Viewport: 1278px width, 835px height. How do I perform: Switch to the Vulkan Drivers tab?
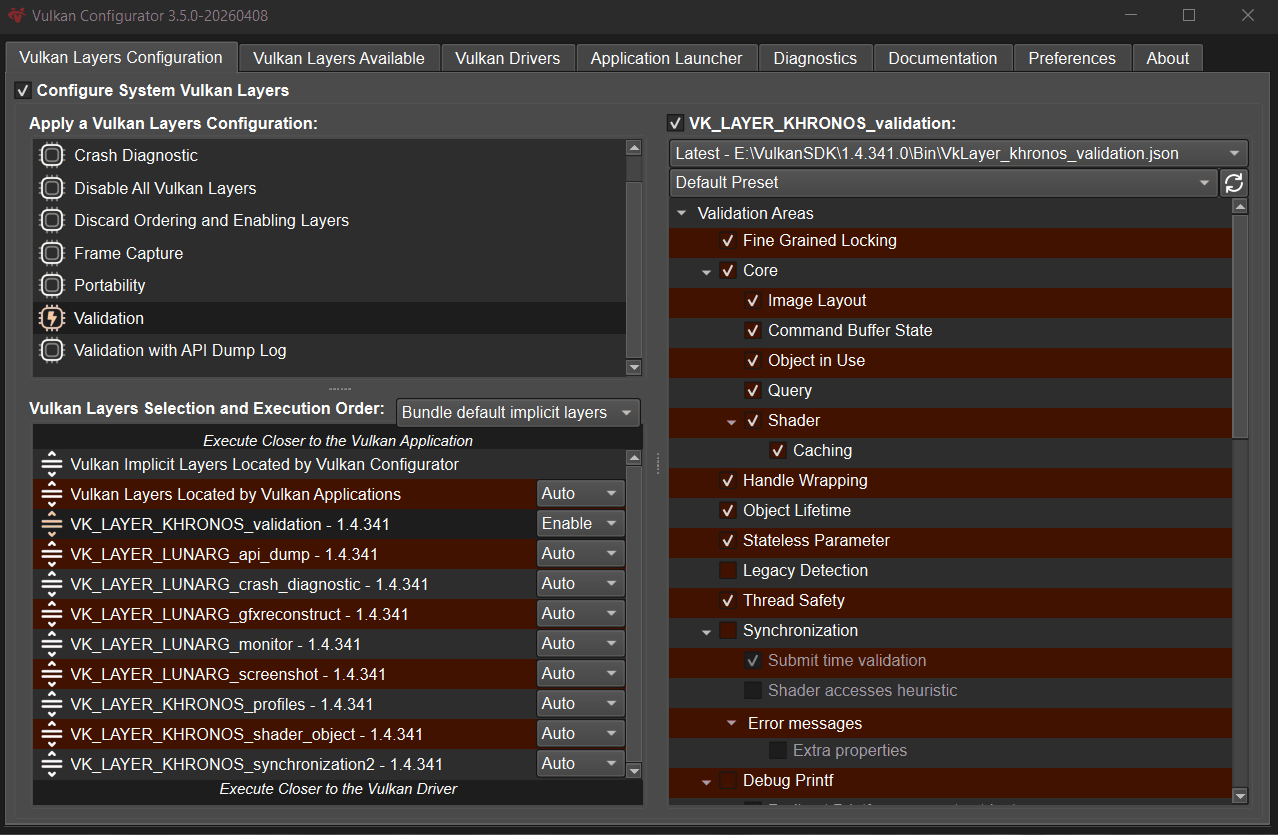point(507,58)
